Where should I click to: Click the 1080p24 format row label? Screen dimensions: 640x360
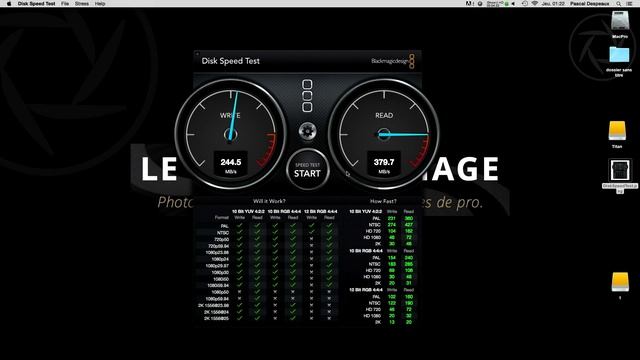click(220, 259)
